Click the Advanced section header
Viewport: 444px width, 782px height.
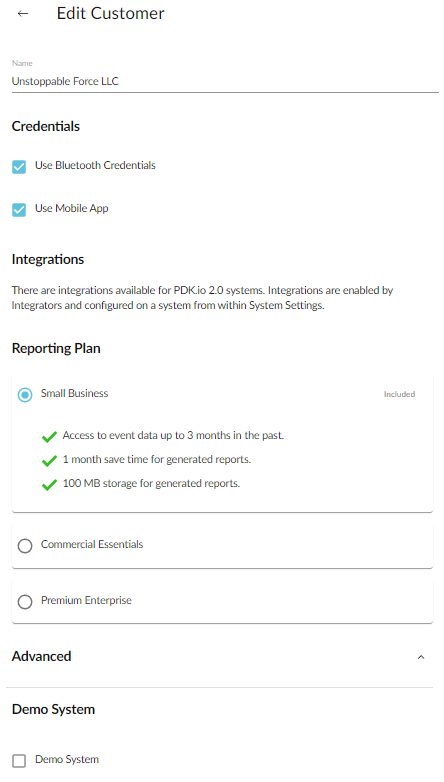(41, 656)
